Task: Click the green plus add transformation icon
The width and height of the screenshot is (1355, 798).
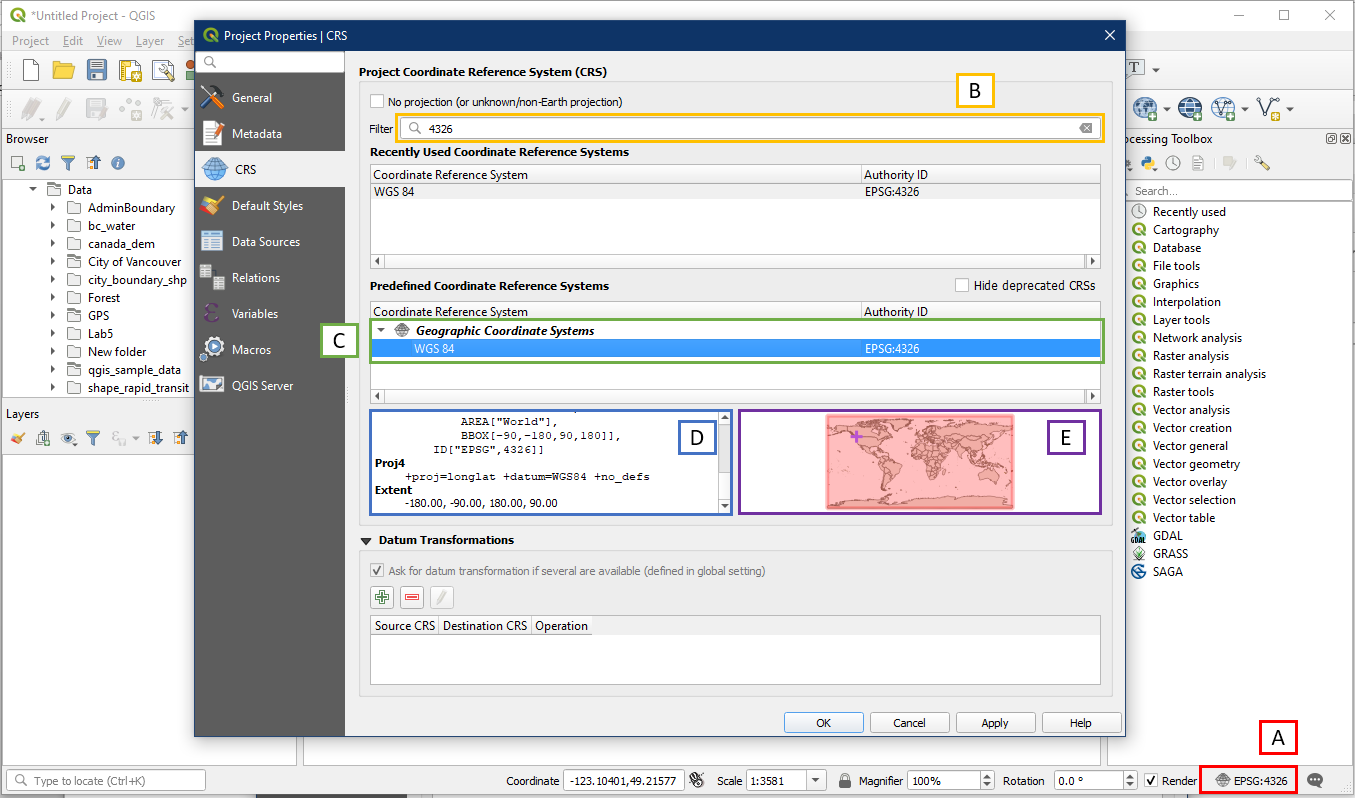Action: pos(381,598)
